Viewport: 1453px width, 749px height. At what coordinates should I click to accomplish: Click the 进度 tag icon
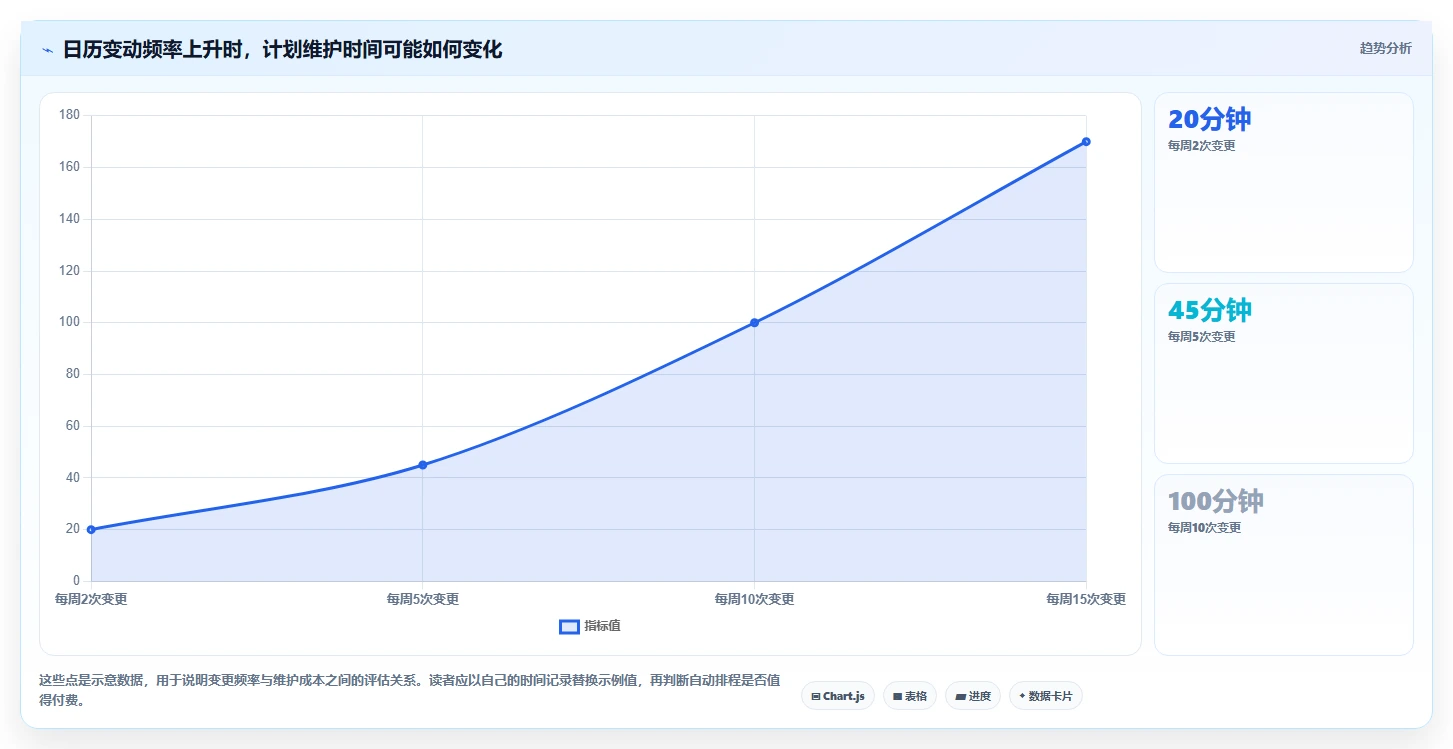(x=960, y=696)
